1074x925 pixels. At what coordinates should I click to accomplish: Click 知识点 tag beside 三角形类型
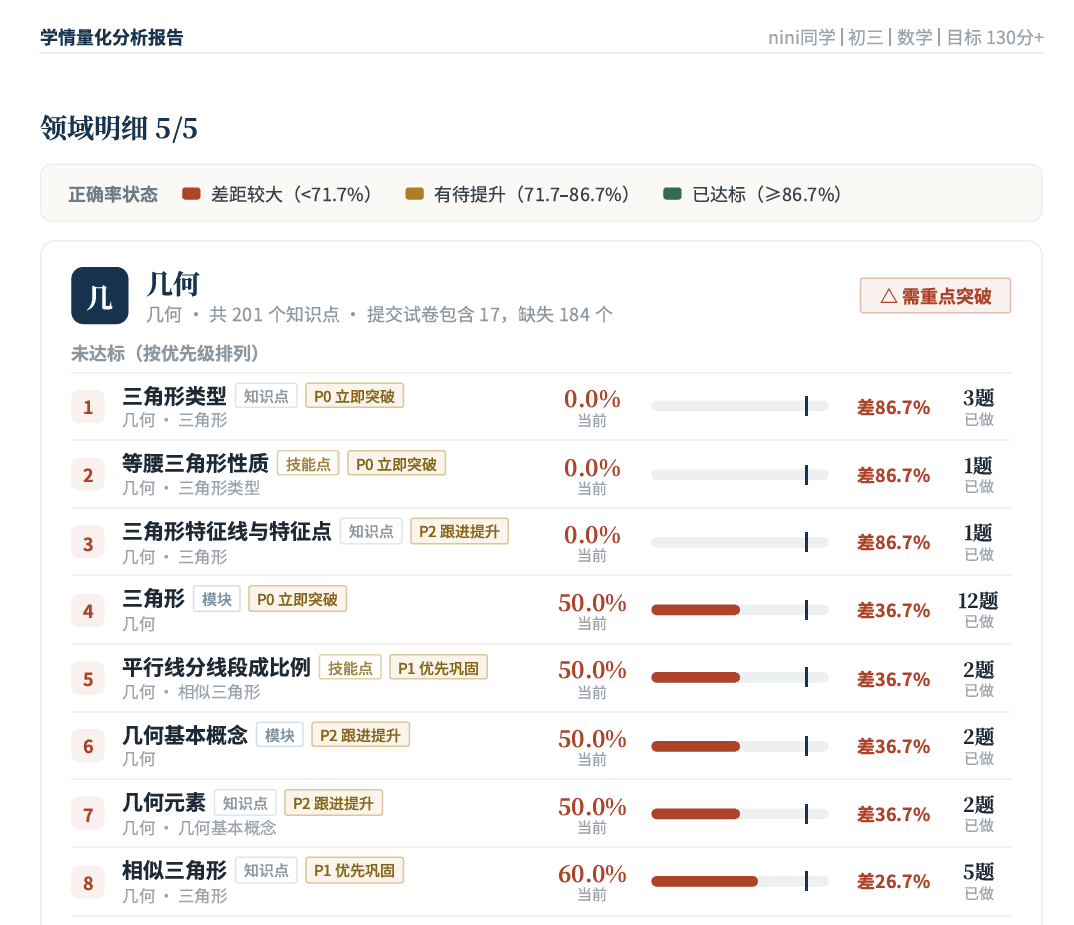click(x=266, y=396)
